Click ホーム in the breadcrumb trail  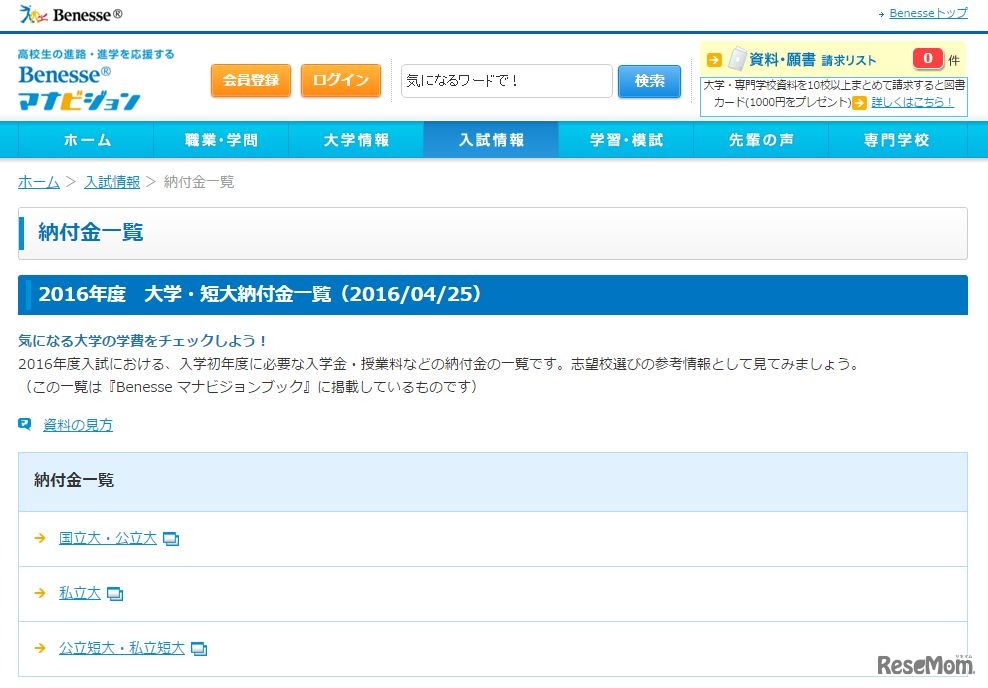(38, 182)
